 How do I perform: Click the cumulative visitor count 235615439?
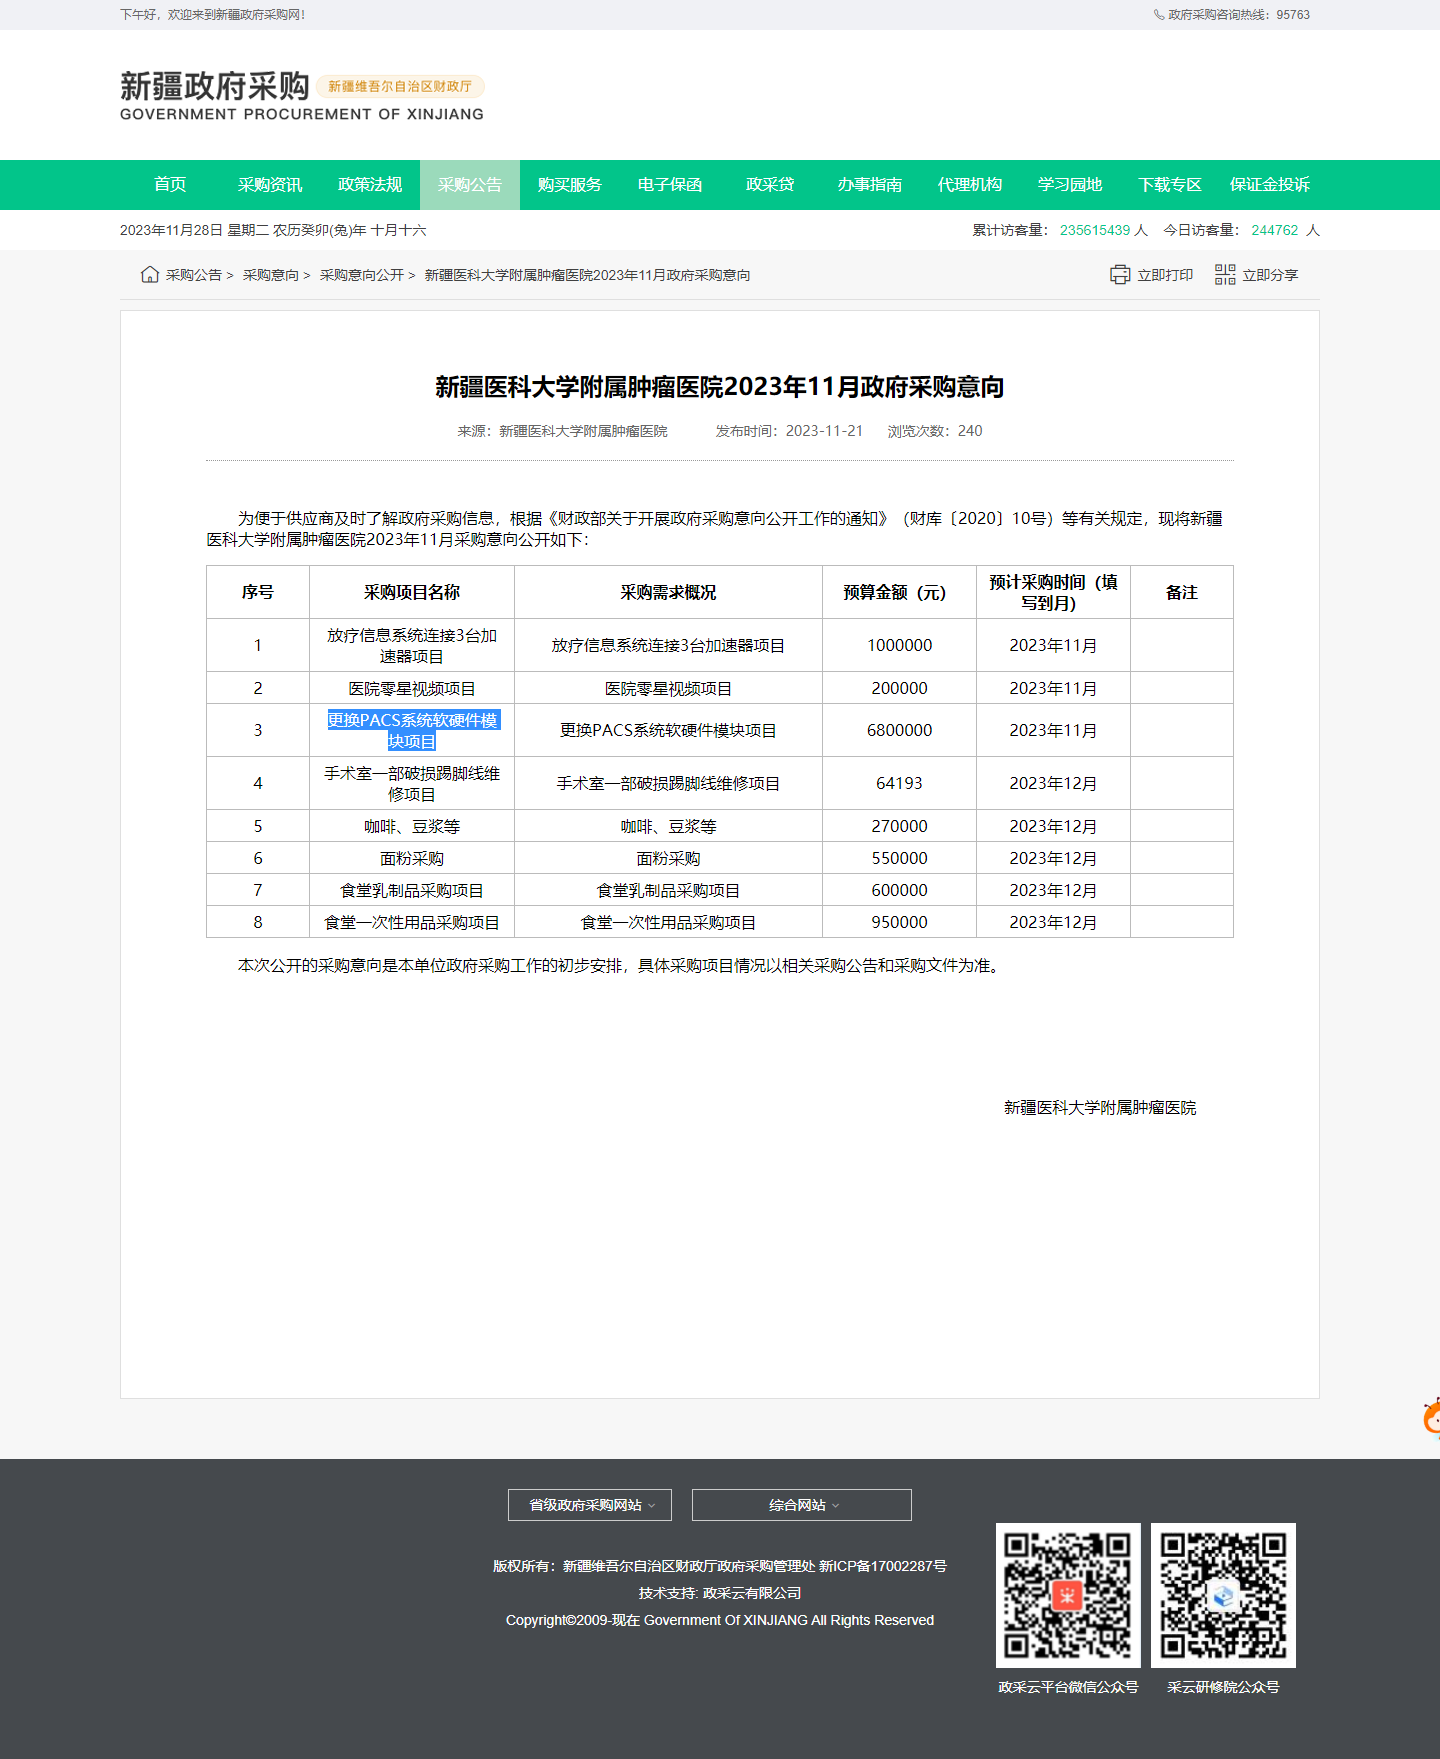click(x=1095, y=230)
